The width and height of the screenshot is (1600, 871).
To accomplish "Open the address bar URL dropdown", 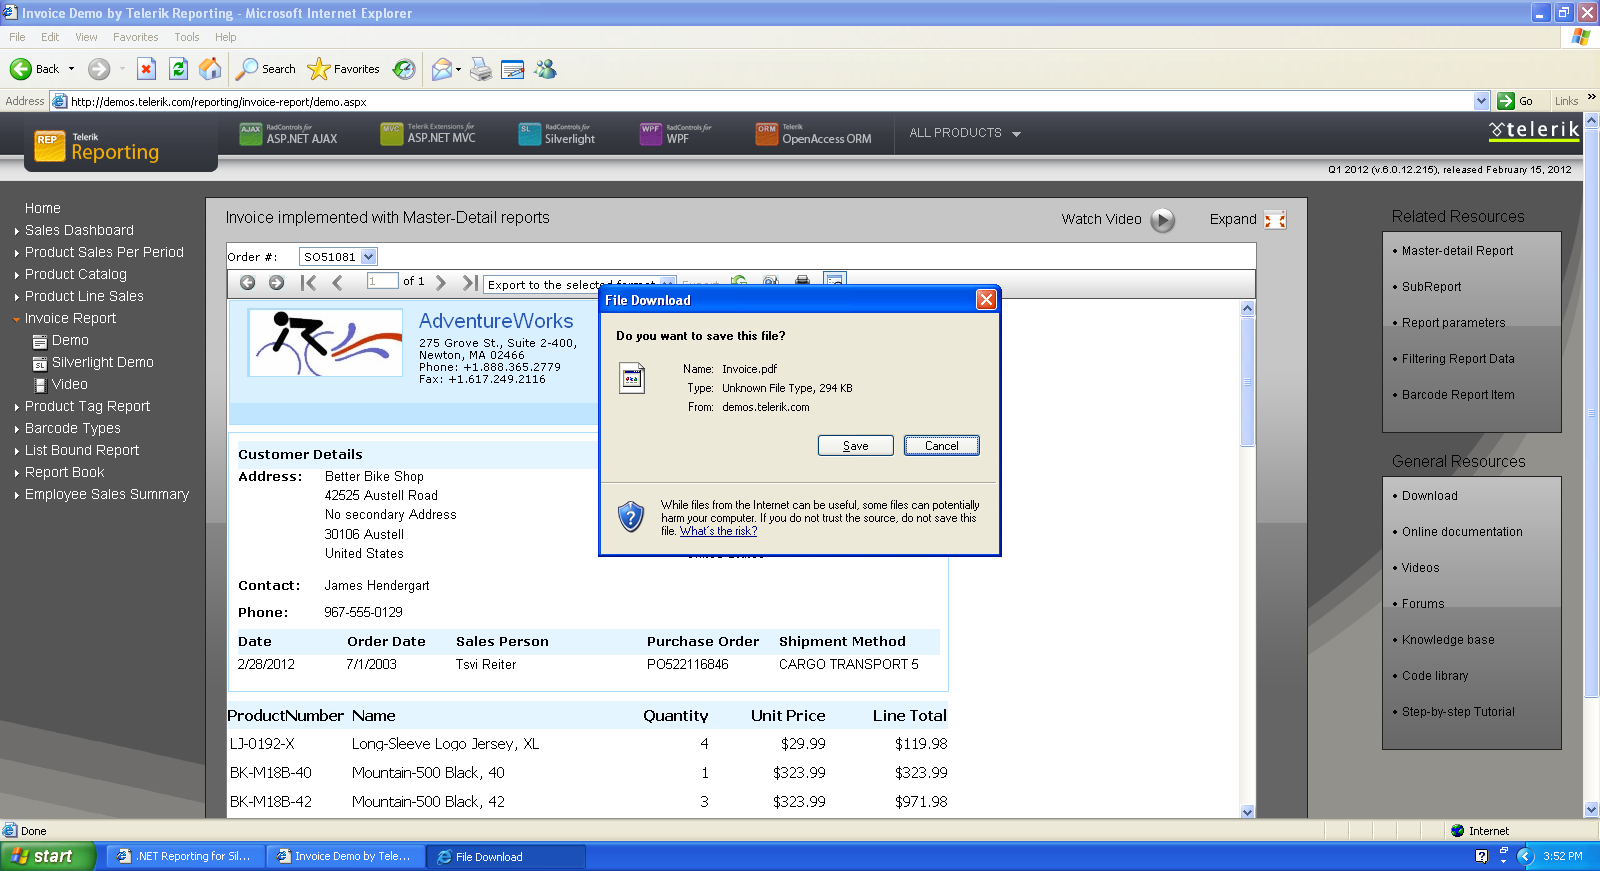I will (1482, 101).
